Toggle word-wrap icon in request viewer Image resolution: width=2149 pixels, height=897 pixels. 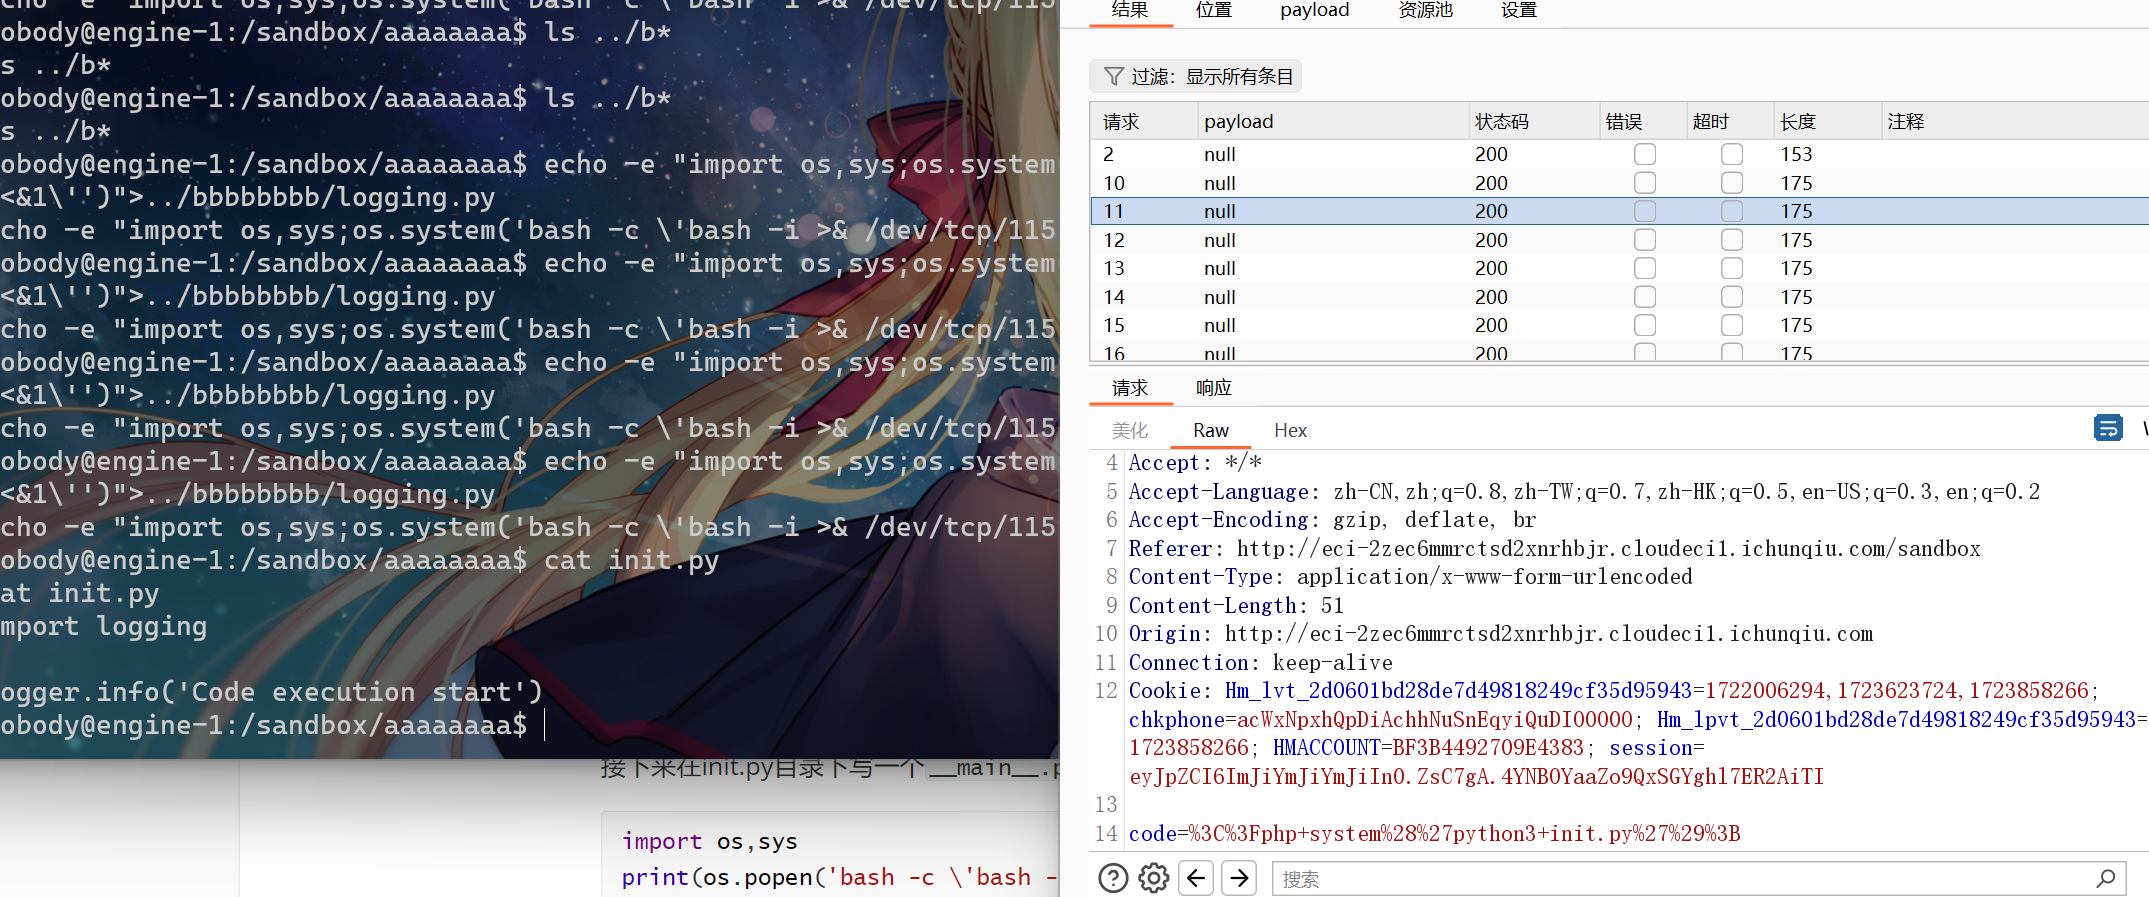point(2108,428)
